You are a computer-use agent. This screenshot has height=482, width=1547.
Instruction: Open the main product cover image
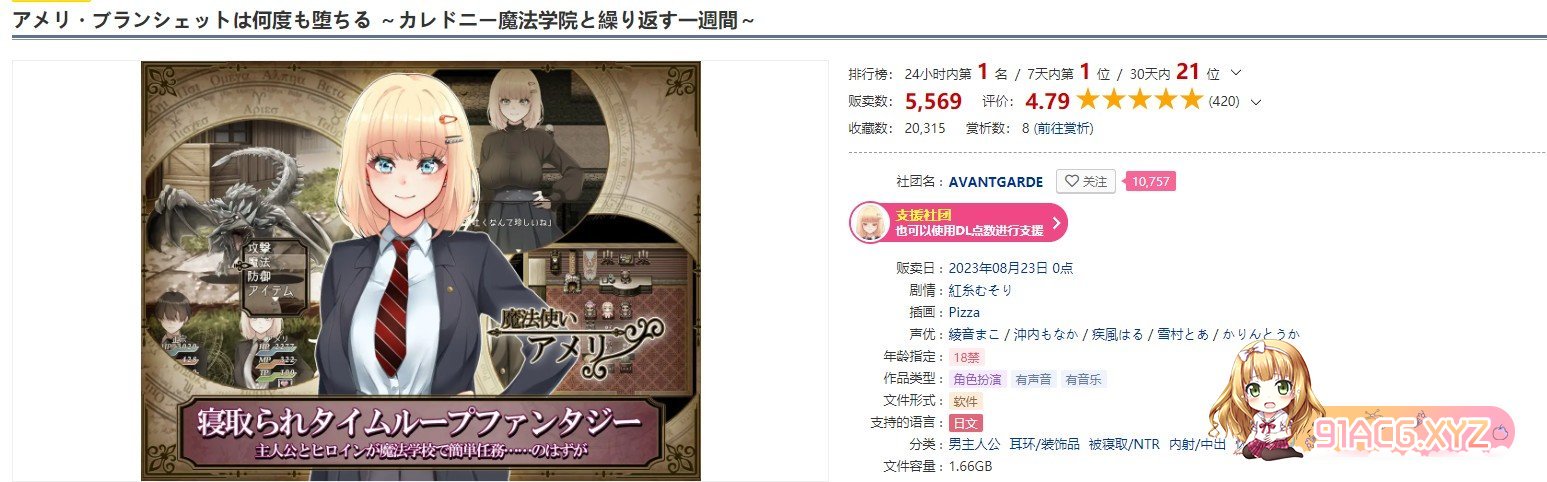click(x=421, y=271)
